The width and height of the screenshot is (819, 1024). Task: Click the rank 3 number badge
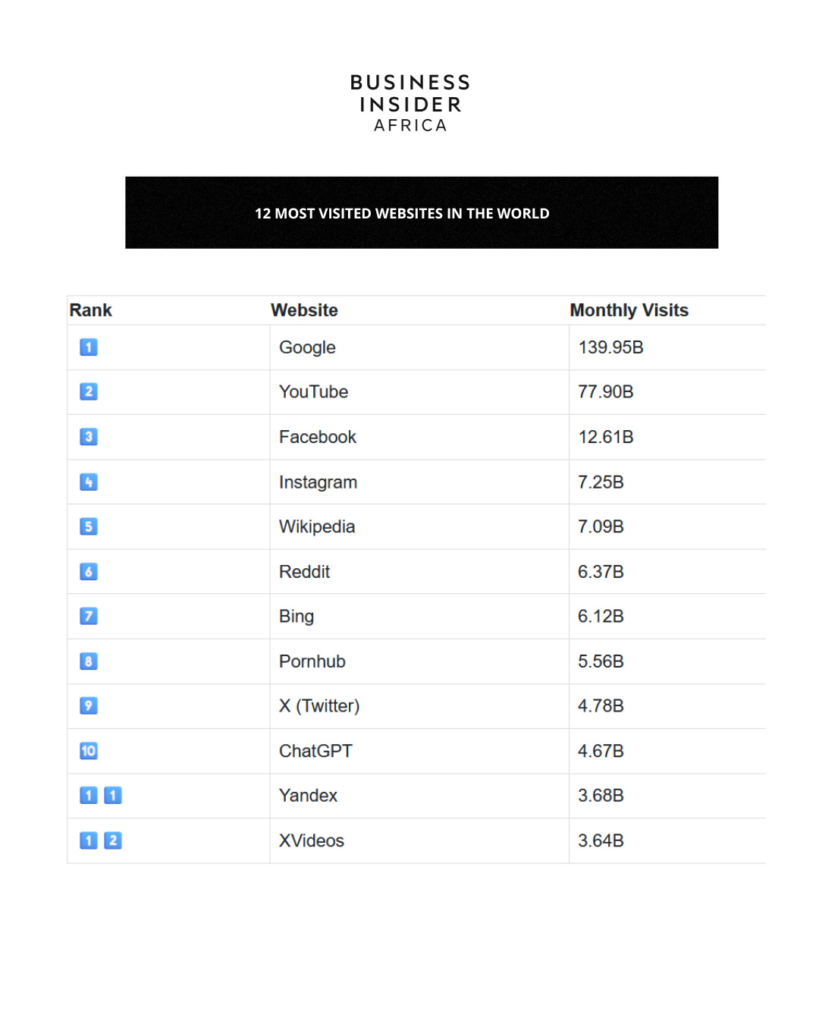pyautogui.click(x=88, y=437)
